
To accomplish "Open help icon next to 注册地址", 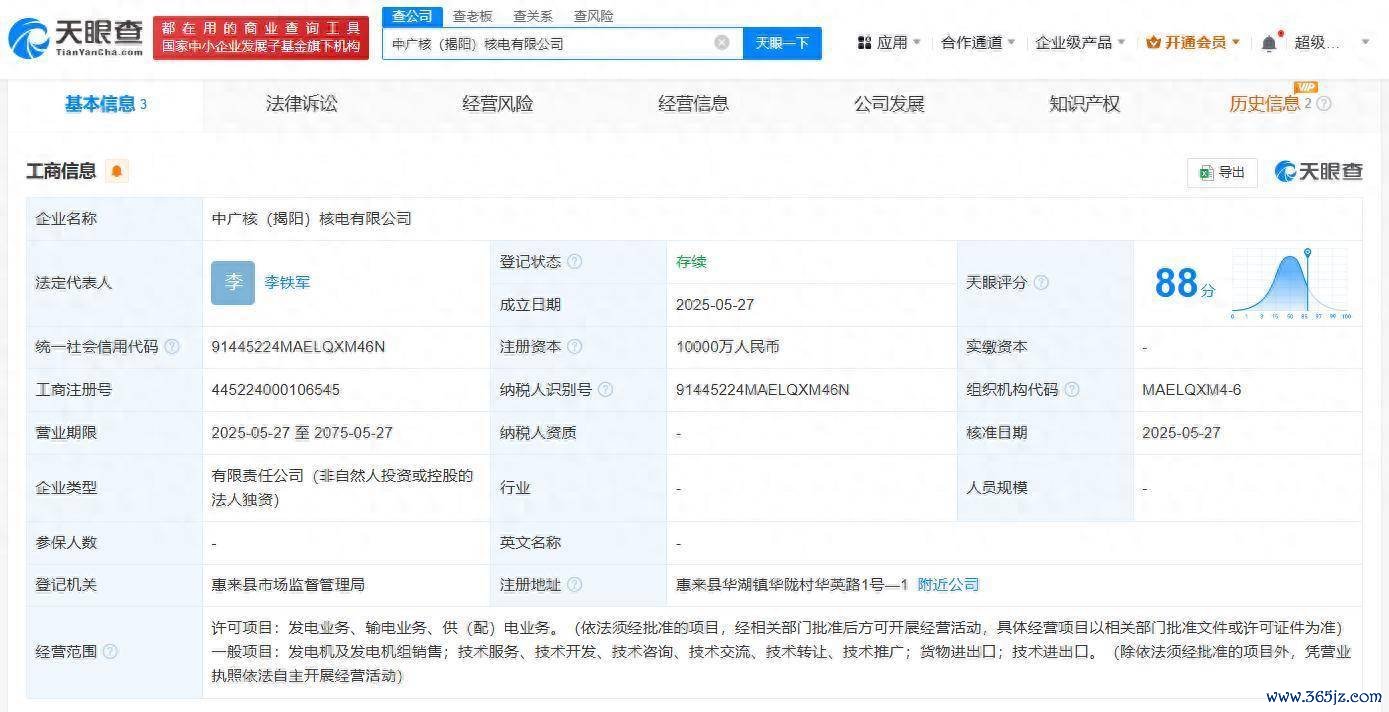I will [x=575, y=585].
